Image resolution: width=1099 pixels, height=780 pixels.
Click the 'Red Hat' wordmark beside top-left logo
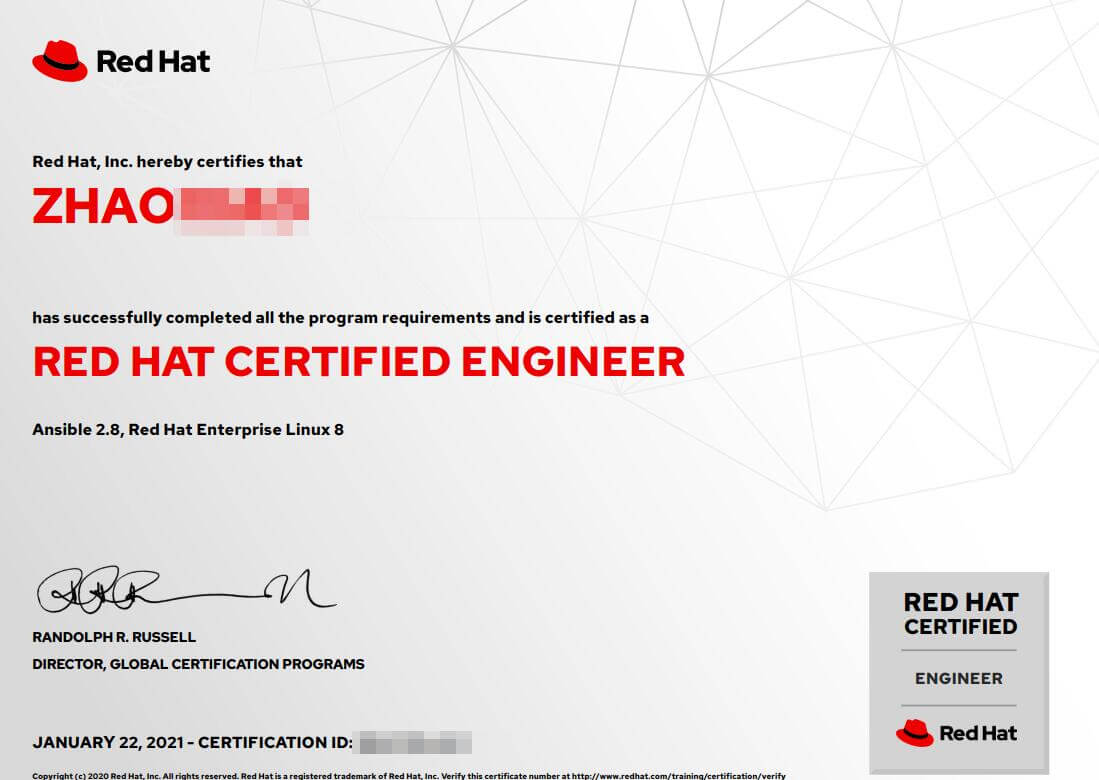[x=153, y=62]
